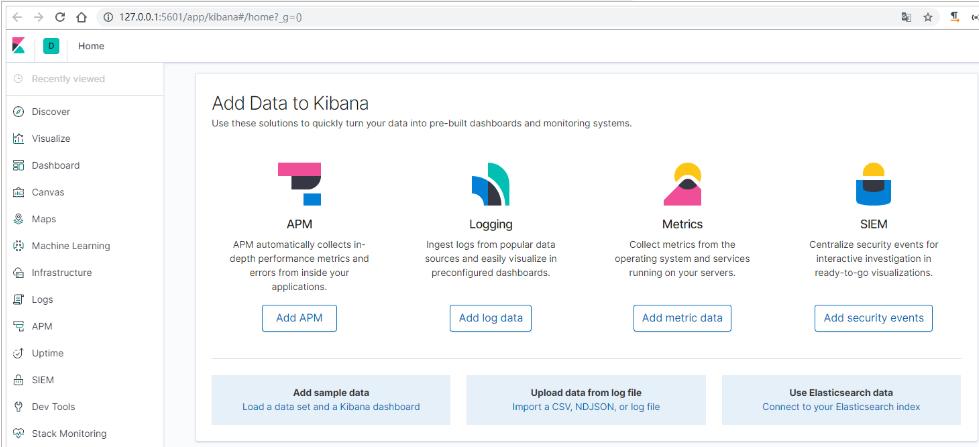Bookmark this page with star icon
This screenshot has width=979, height=447.
[928, 17]
